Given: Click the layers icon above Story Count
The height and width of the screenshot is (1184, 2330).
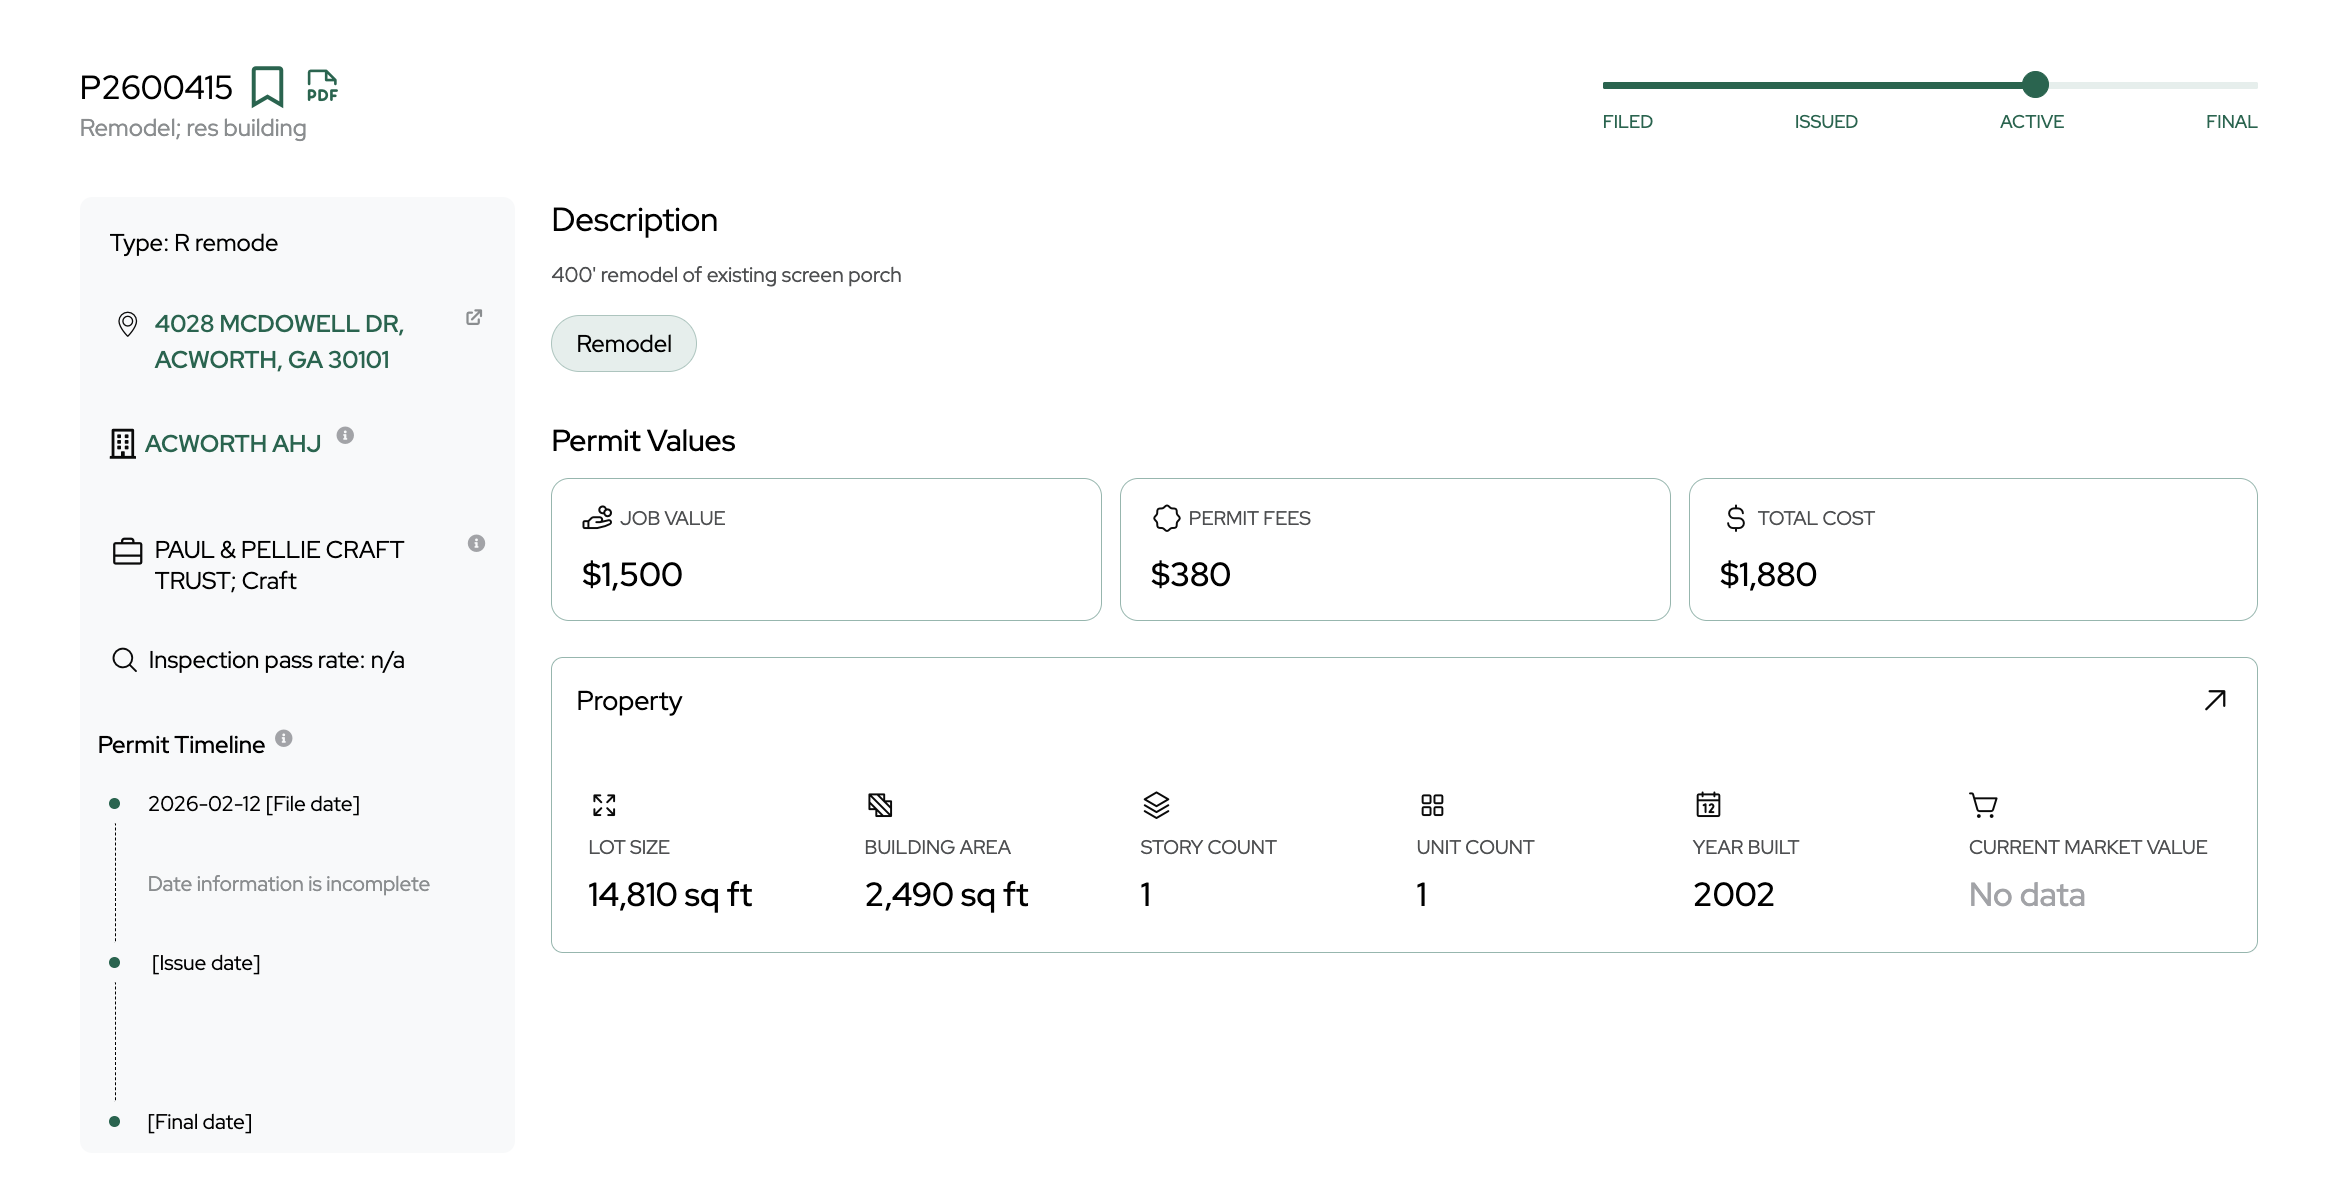Looking at the screenshot, I should (x=1157, y=805).
